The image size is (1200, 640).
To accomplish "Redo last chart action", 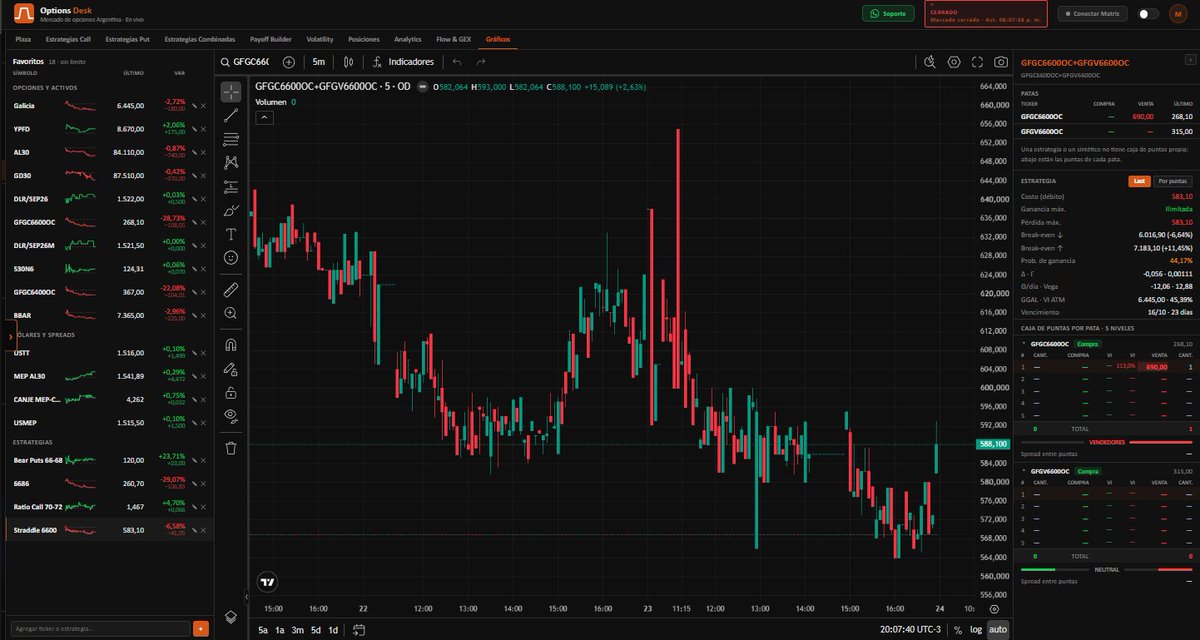I will pyautogui.click(x=481, y=62).
